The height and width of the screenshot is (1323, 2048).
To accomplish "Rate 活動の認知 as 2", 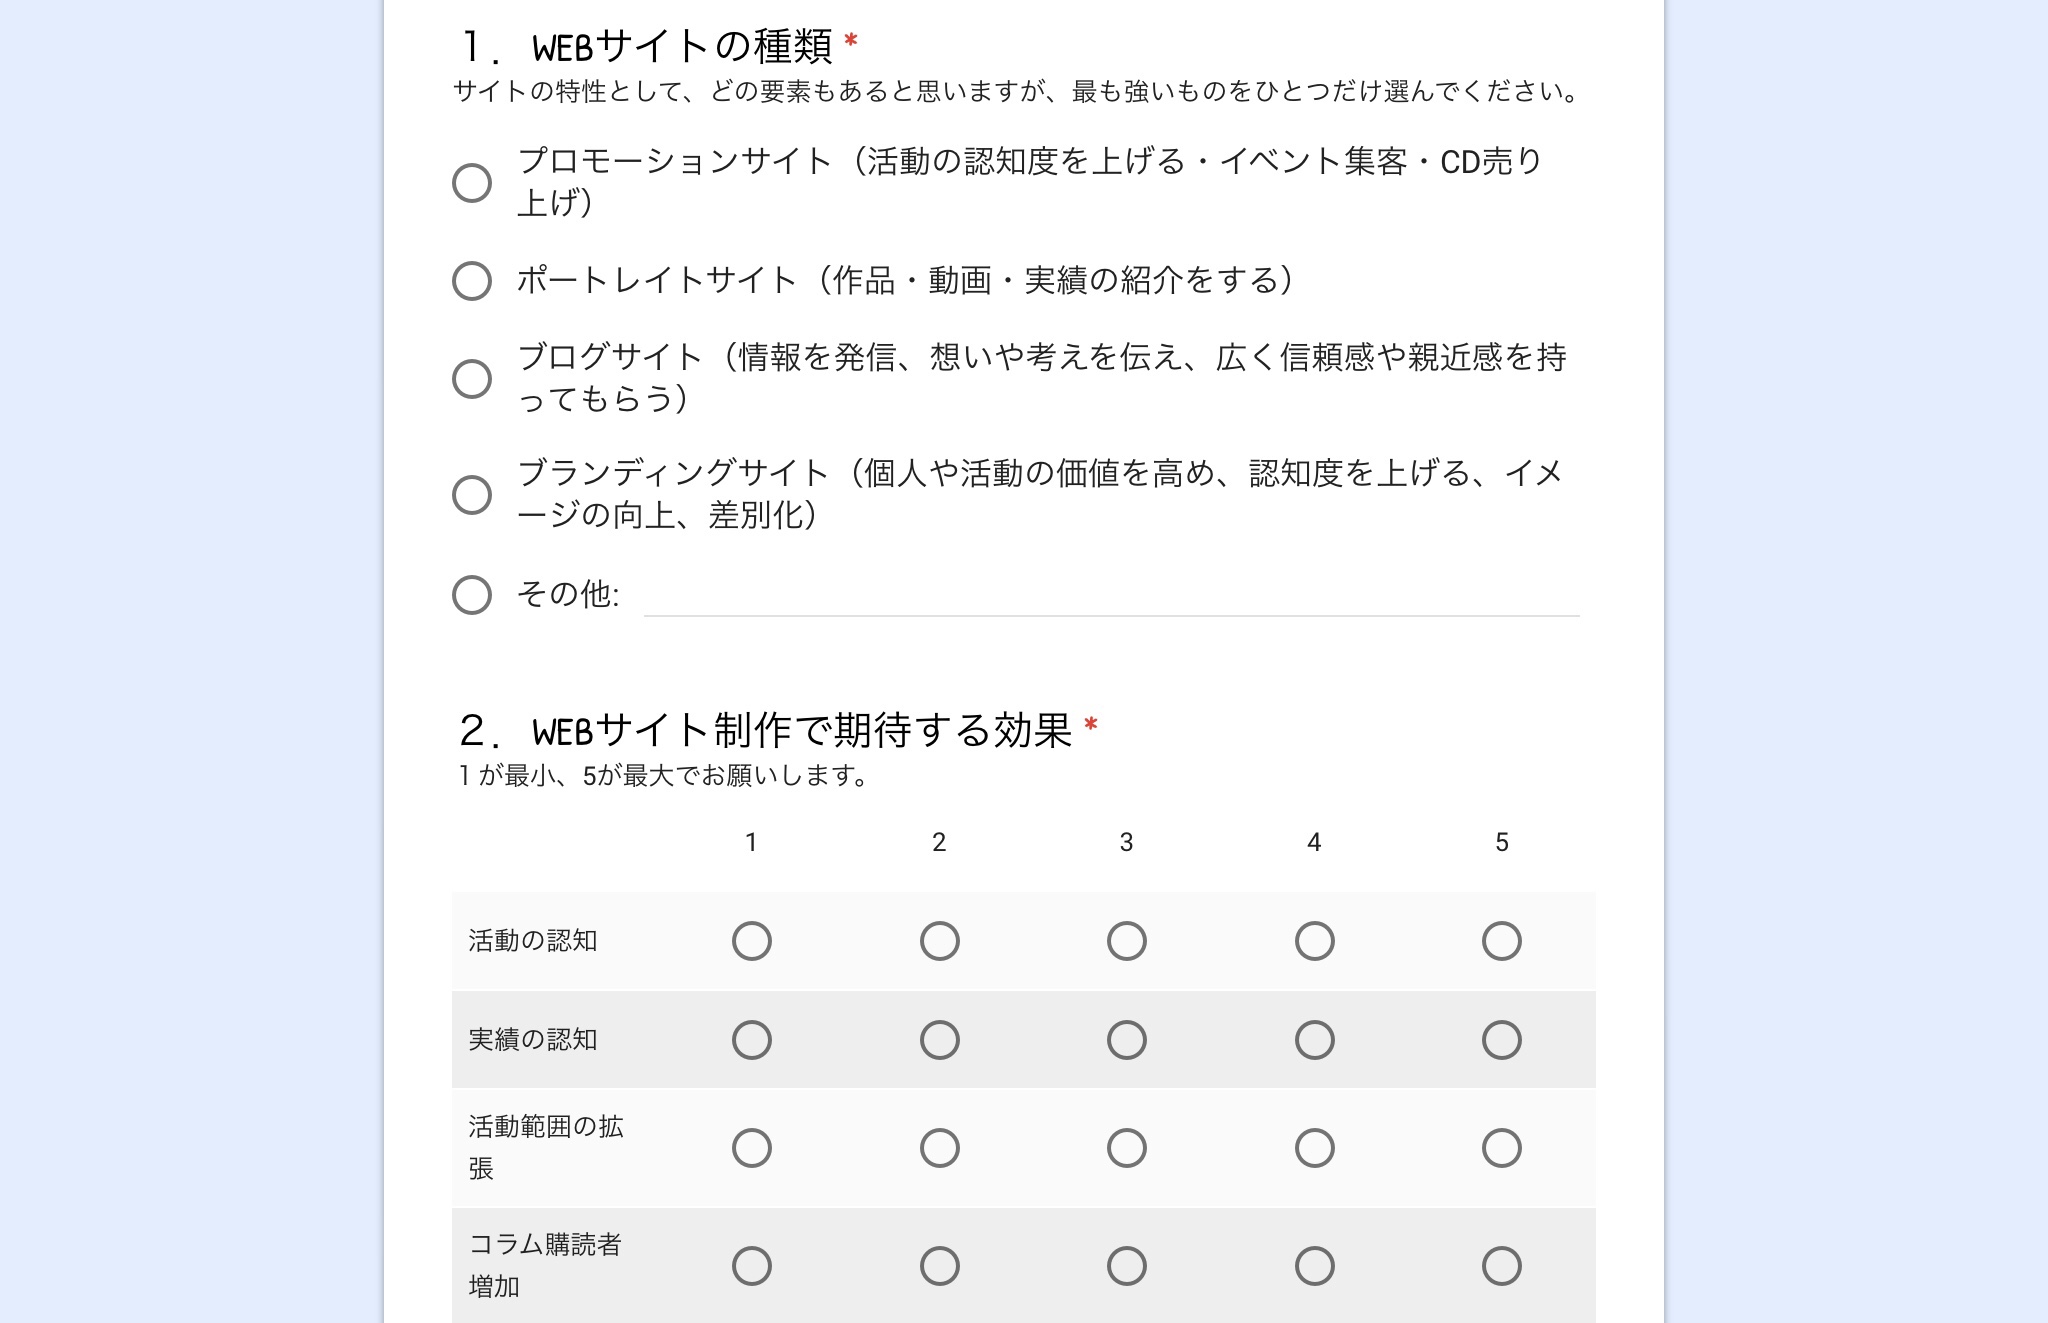I will pos(940,941).
